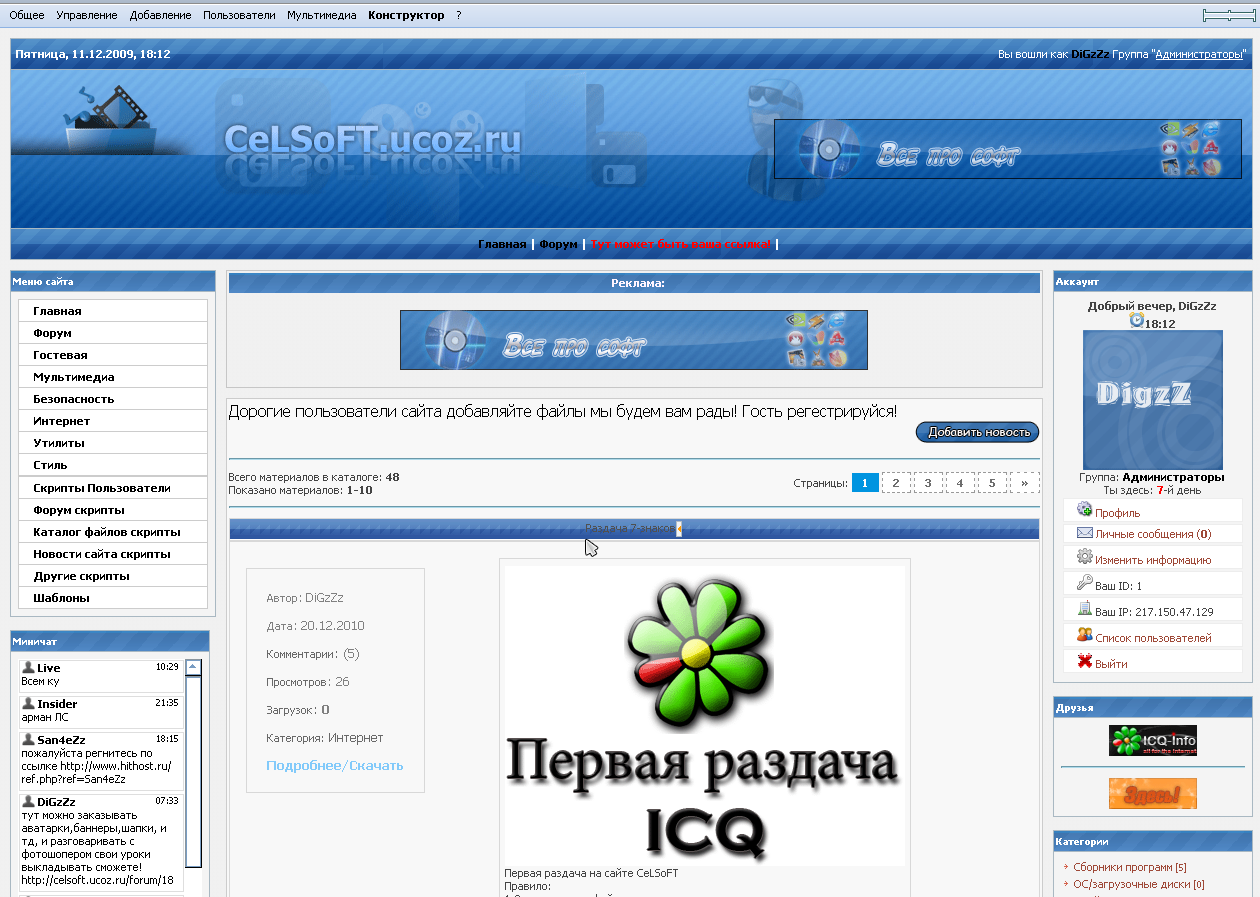Viewport: 1260px width, 897px height.
Task: Go to page 2 of the catalog
Action: coord(896,483)
